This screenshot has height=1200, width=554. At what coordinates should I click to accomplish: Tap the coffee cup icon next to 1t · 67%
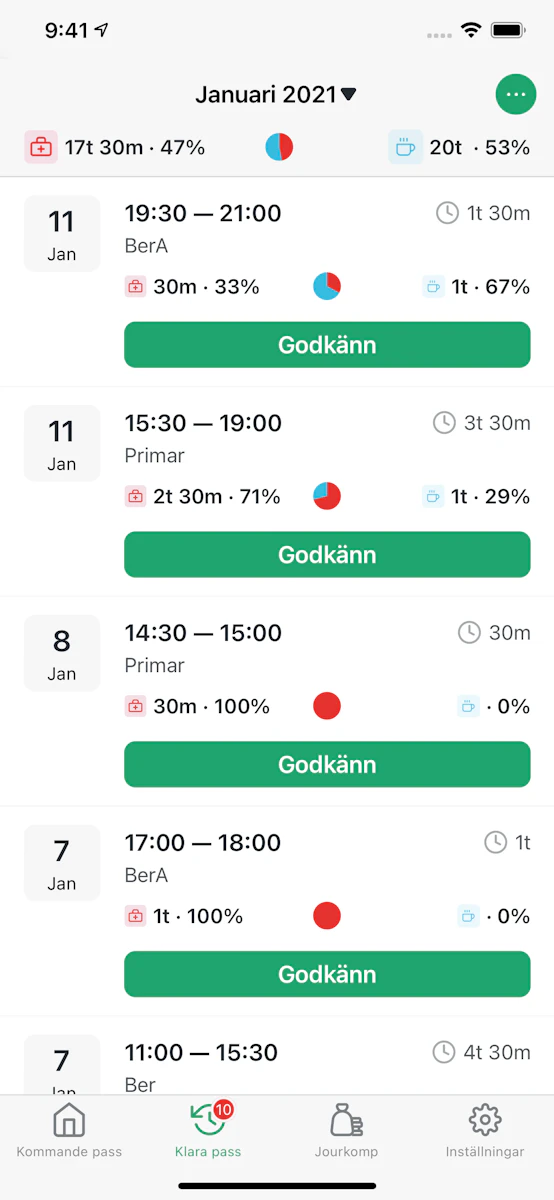pyautogui.click(x=433, y=287)
